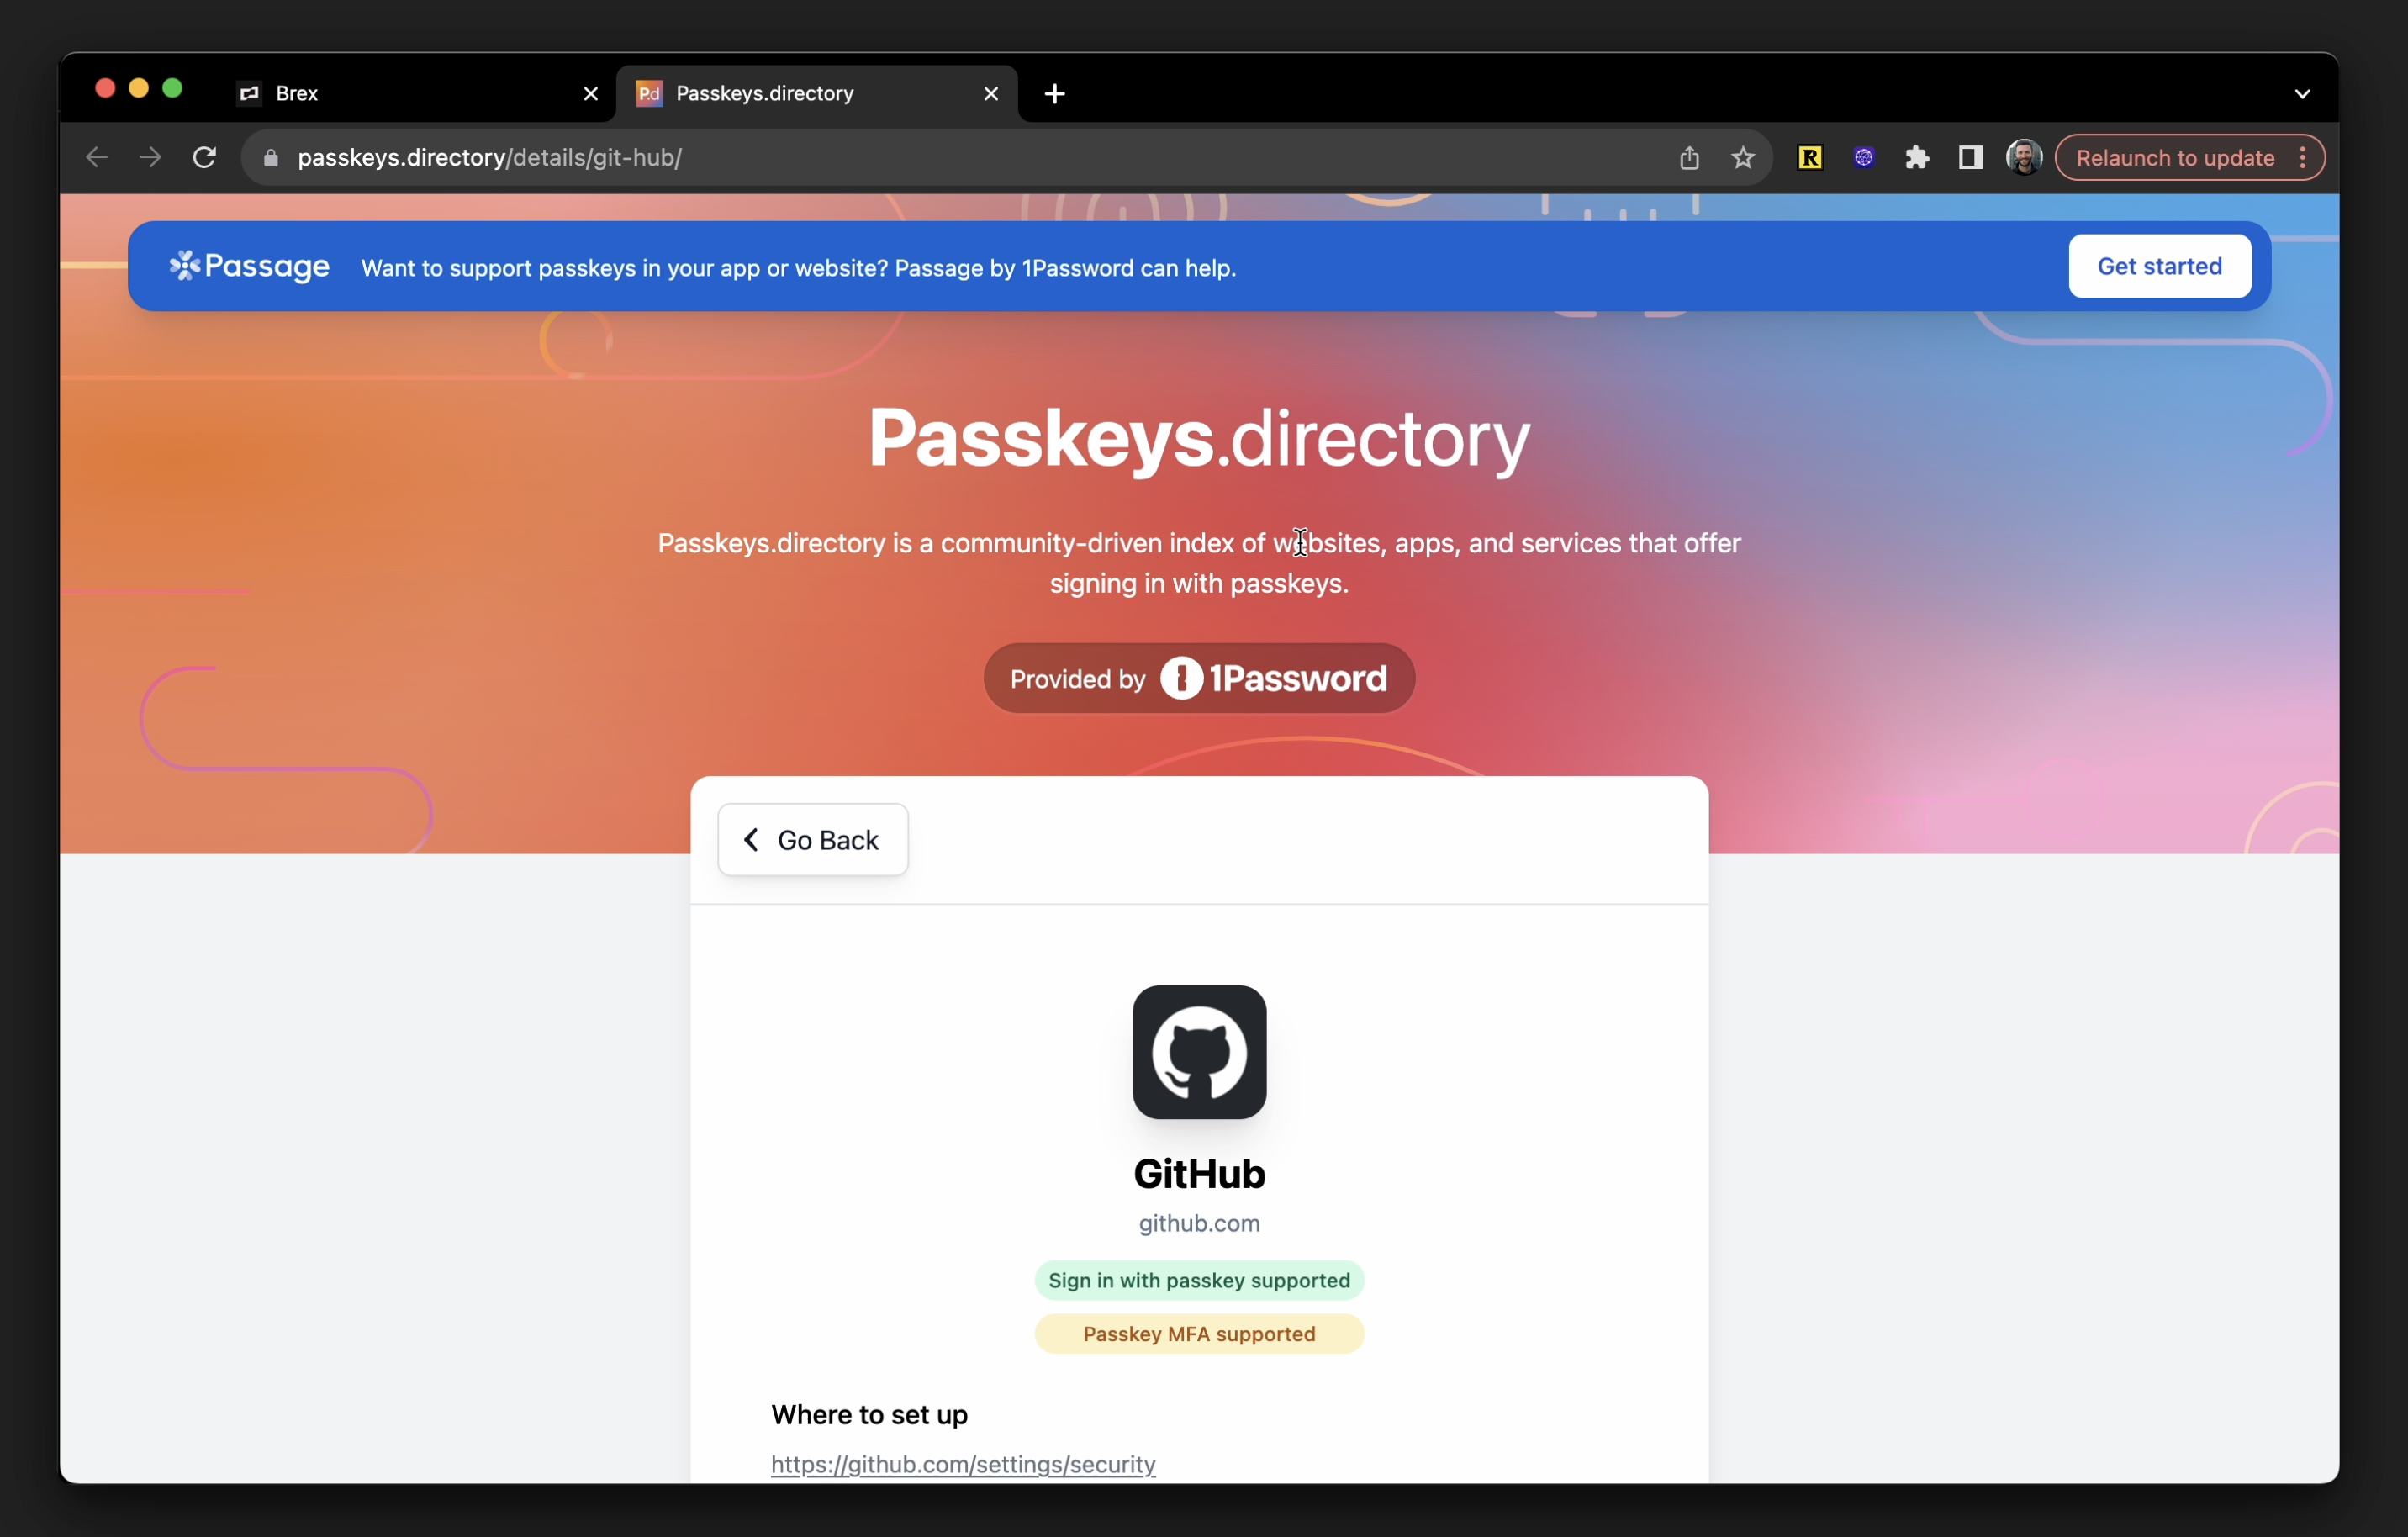Click the yellow minimize window button
Viewport: 2408px width, 1537px height.
[x=139, y=88]
